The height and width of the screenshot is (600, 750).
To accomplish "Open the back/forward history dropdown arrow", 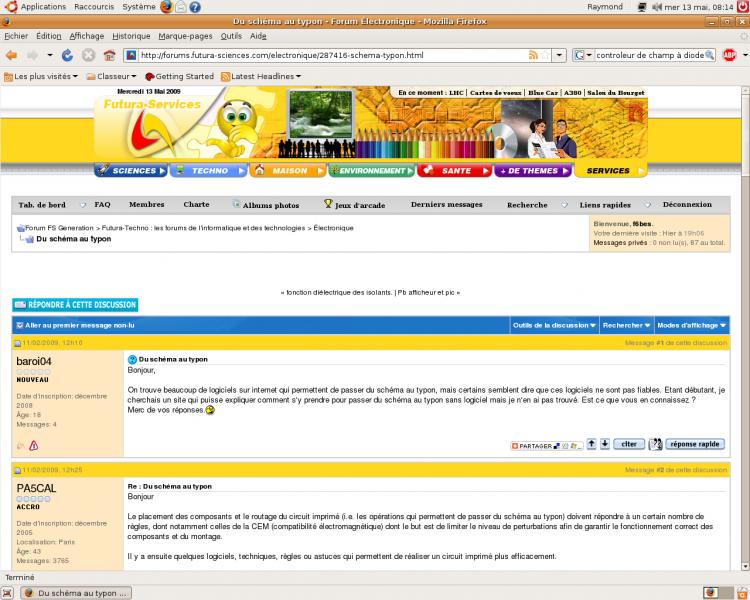I will pyautogui.click(x=50, y=56).
